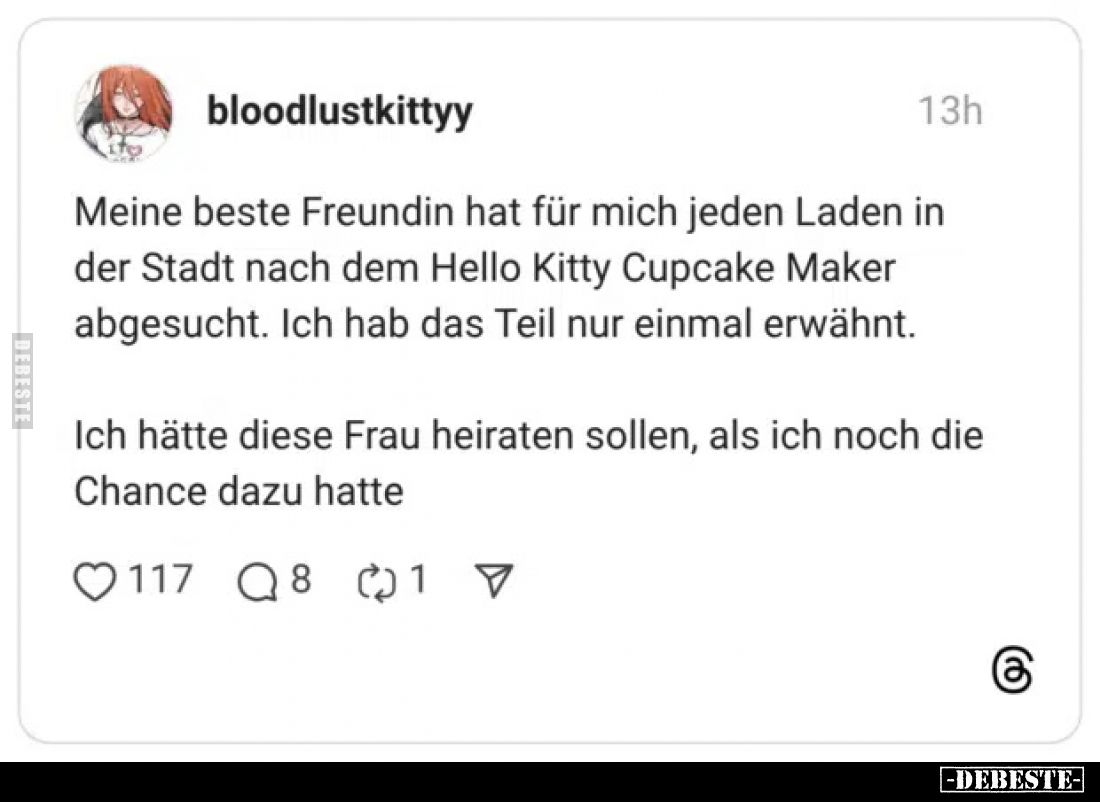Viewport: 1100px width, 802px height.
Task: Expand the reply count of 8
Action: 302,578
